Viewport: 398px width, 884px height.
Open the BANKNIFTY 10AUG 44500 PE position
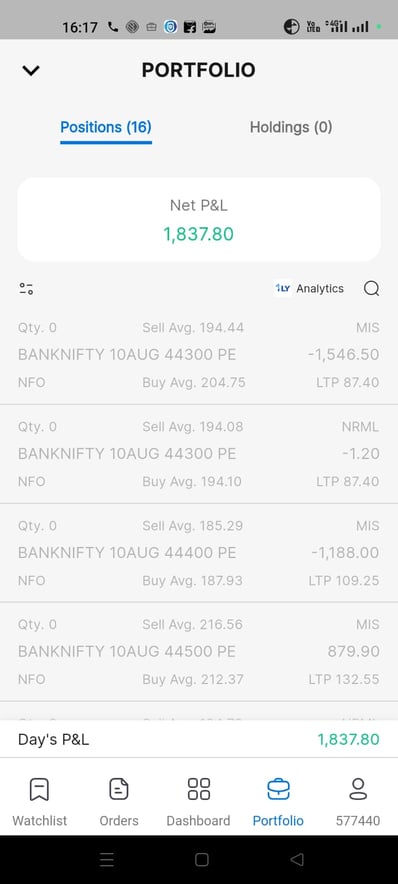199,652
